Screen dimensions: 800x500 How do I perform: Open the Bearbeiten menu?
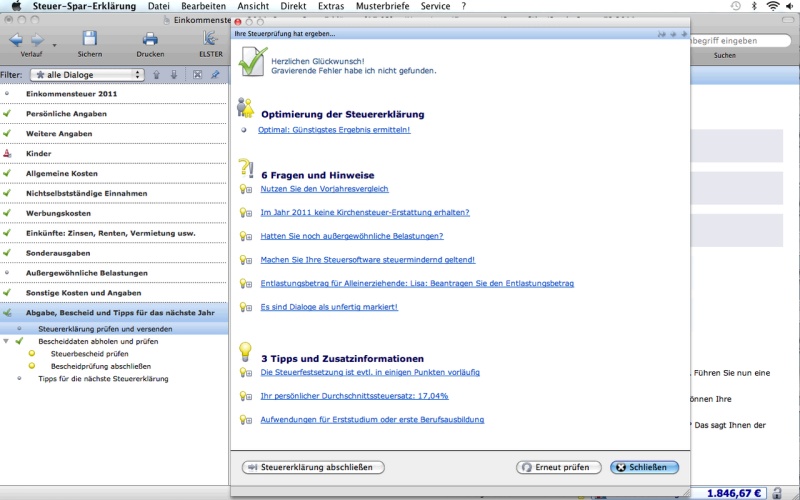coord(204,6)
